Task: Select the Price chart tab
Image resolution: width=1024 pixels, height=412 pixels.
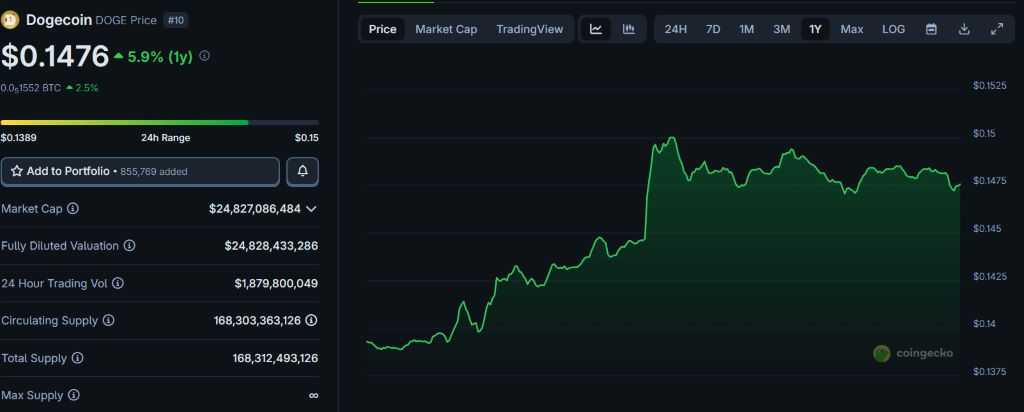Action: tap(382, 29)
